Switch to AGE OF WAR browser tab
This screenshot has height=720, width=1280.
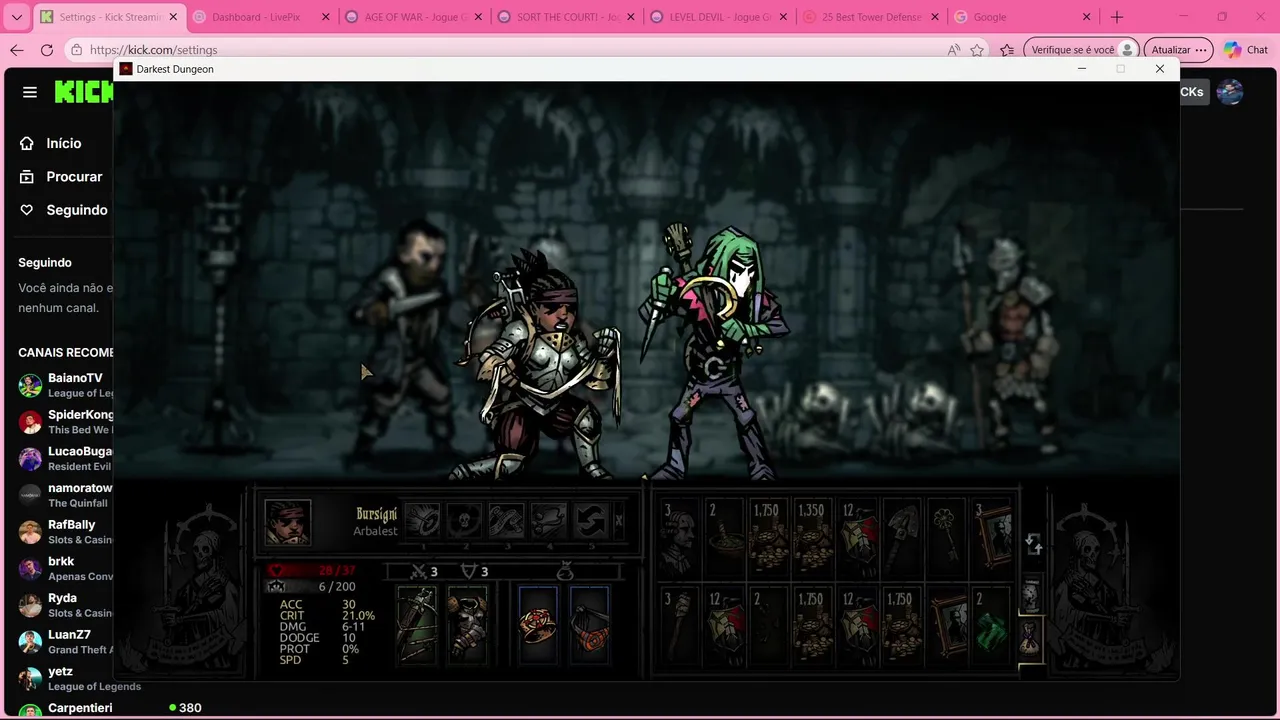click(414, 17)
